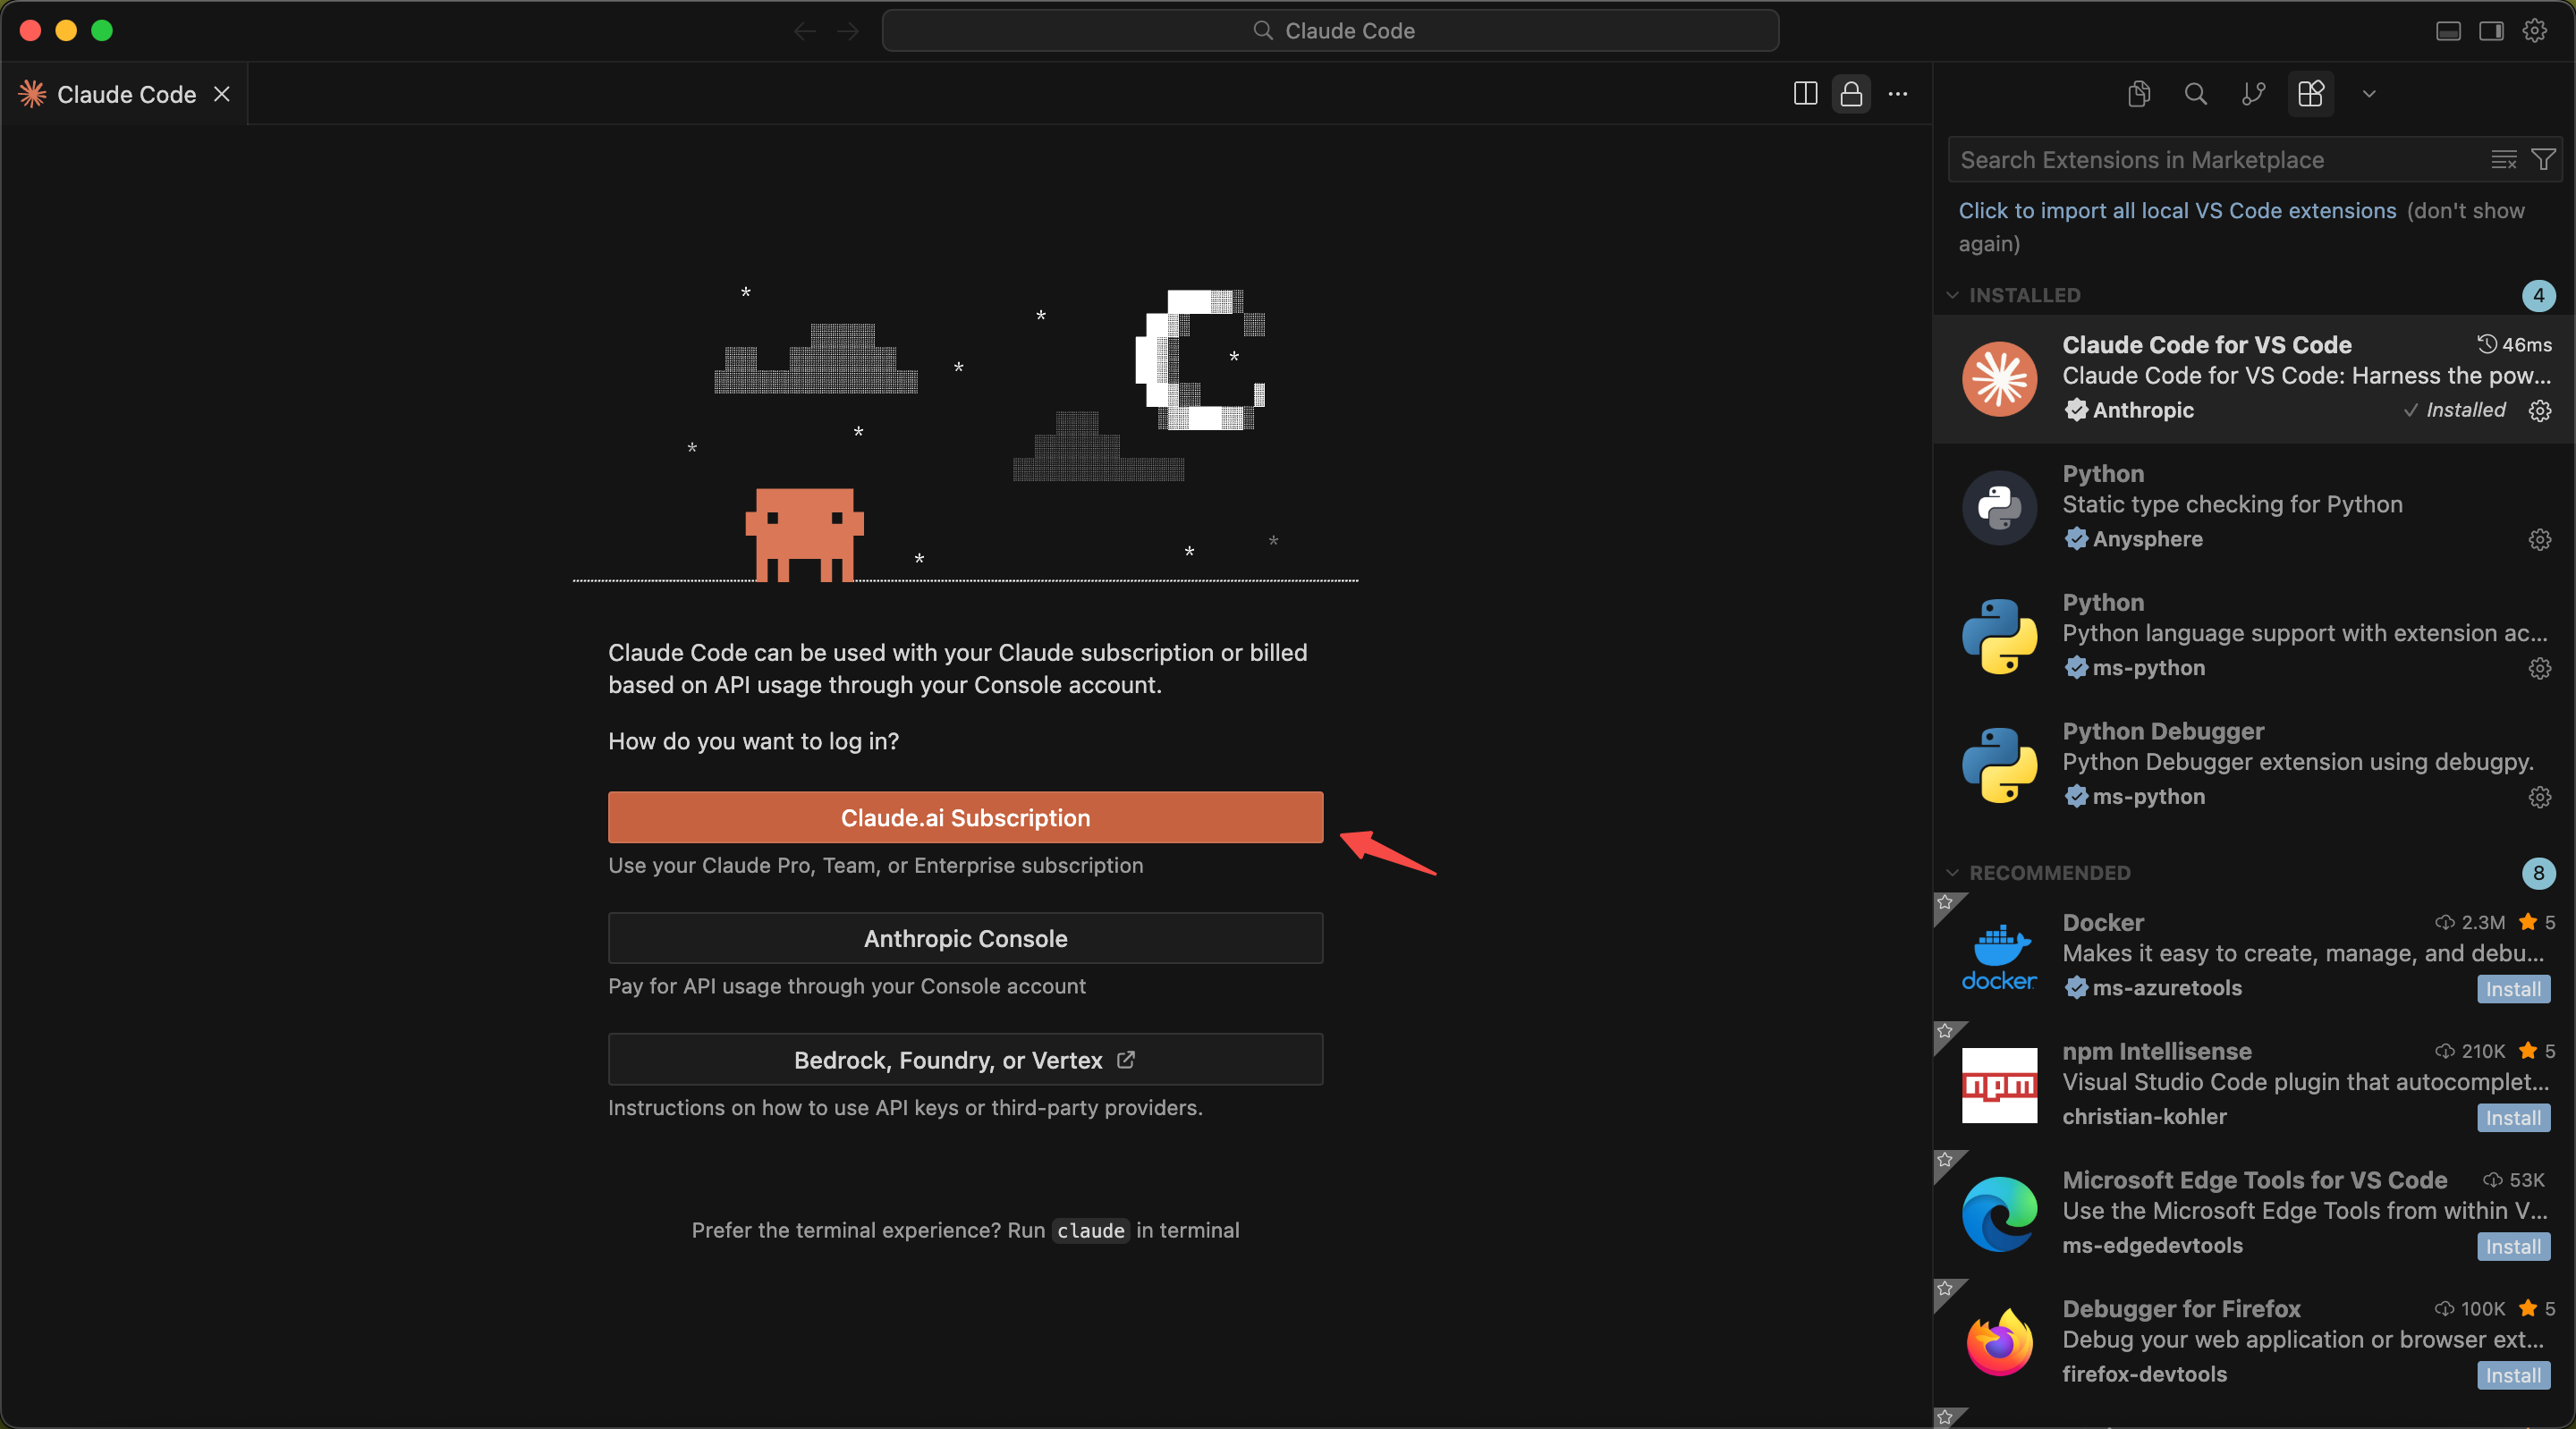This screenshot has height=1429, width=2576.
Task: Select the Python Debugger extension row
Action: [2254, 765]
